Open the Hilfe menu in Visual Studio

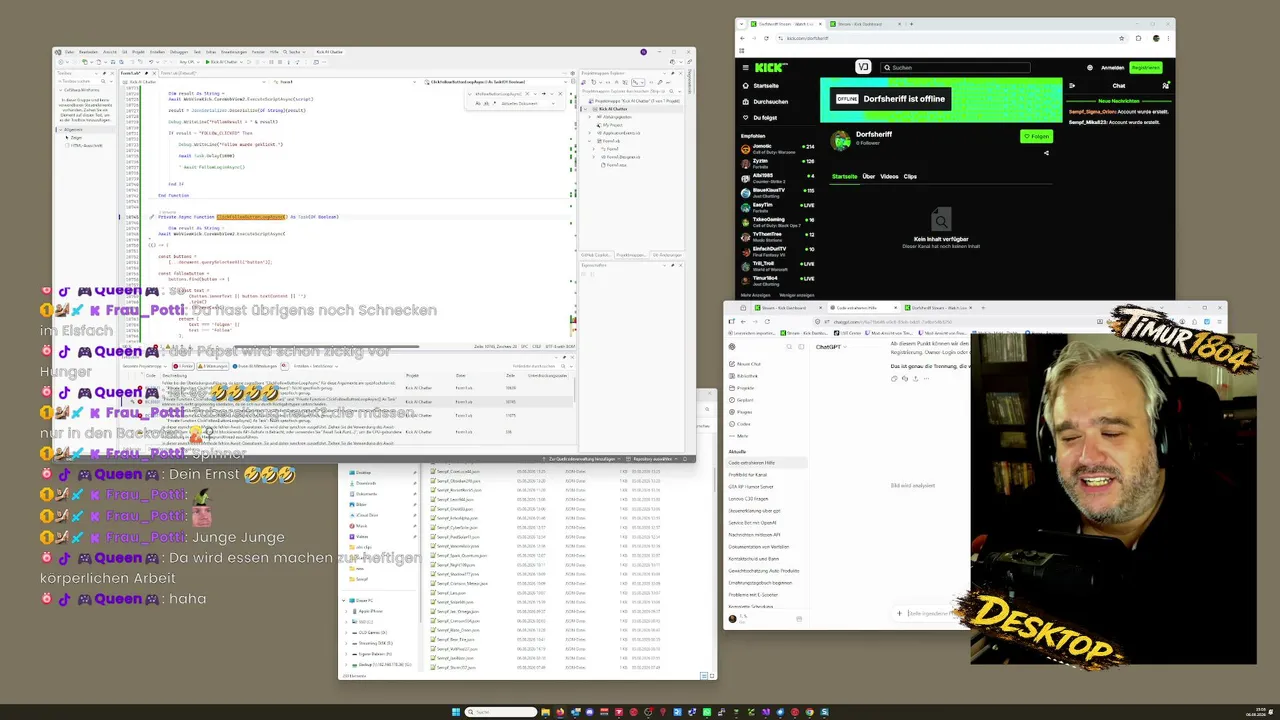pos(273,52)
